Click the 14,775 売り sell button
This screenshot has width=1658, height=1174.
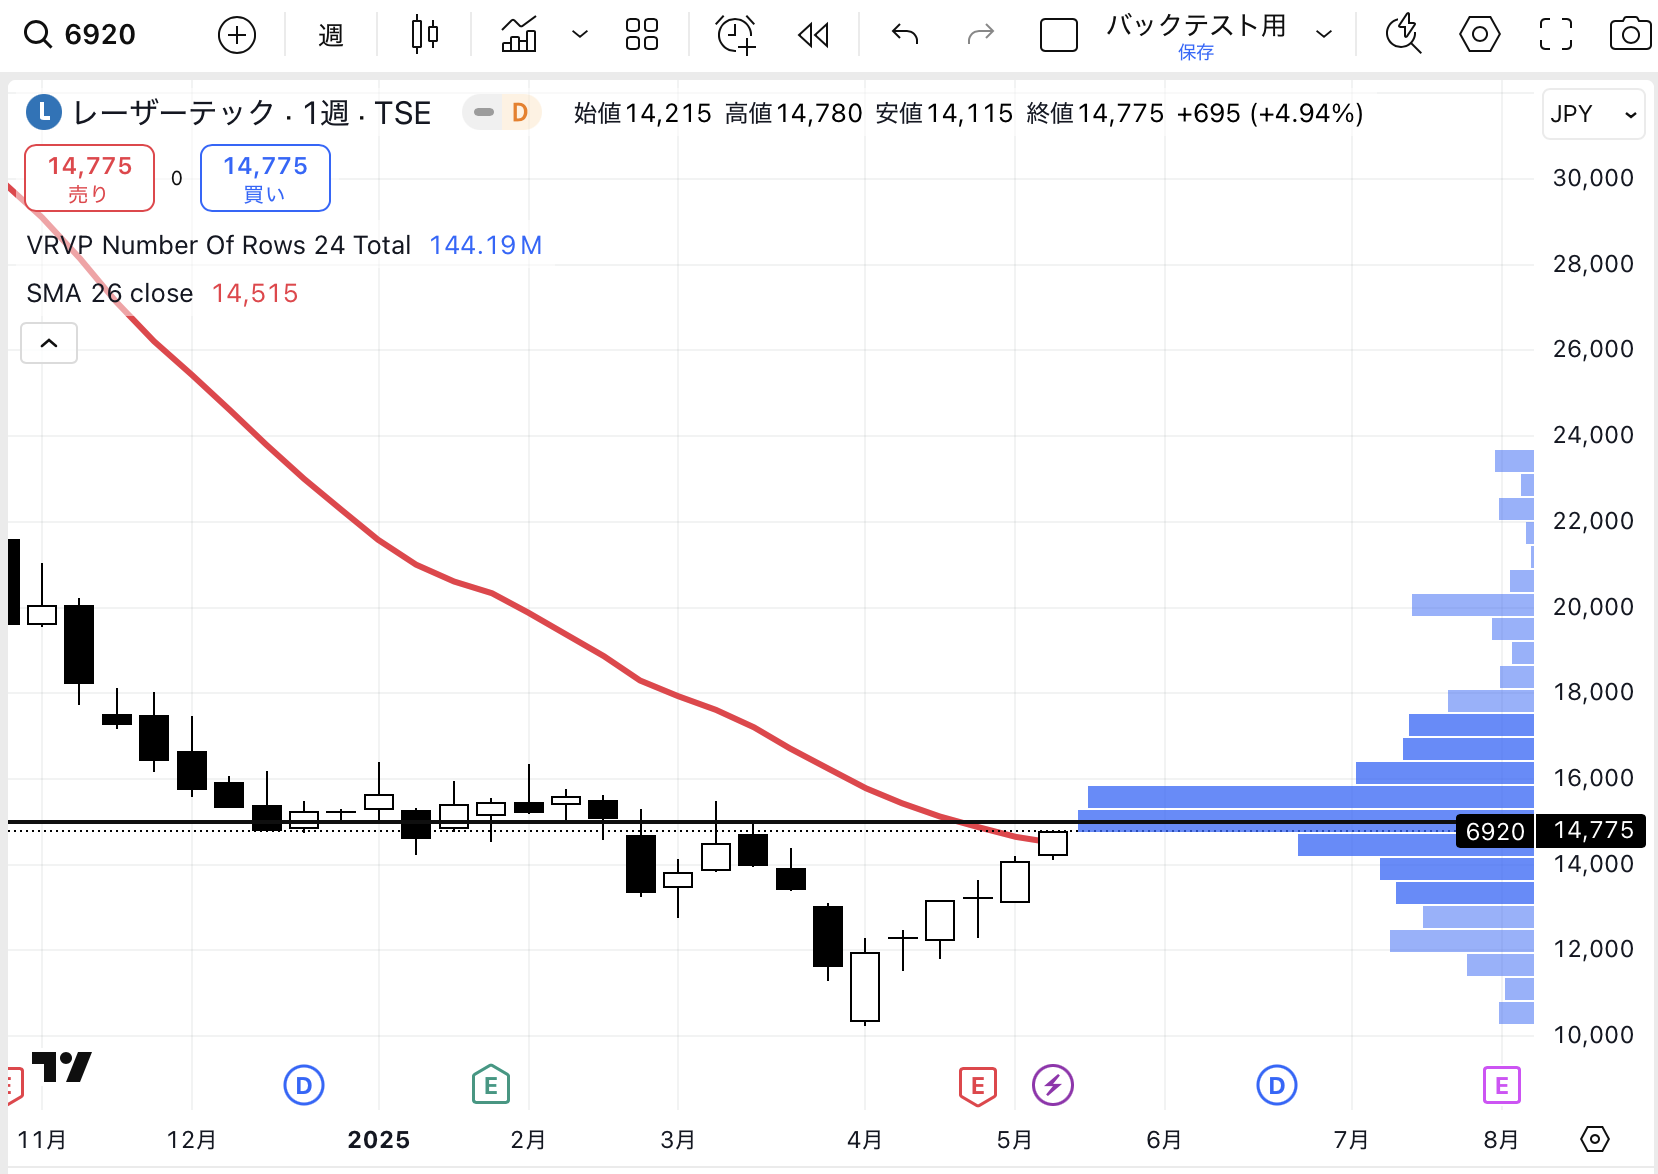pyautogui.click(x=89, y=178)
